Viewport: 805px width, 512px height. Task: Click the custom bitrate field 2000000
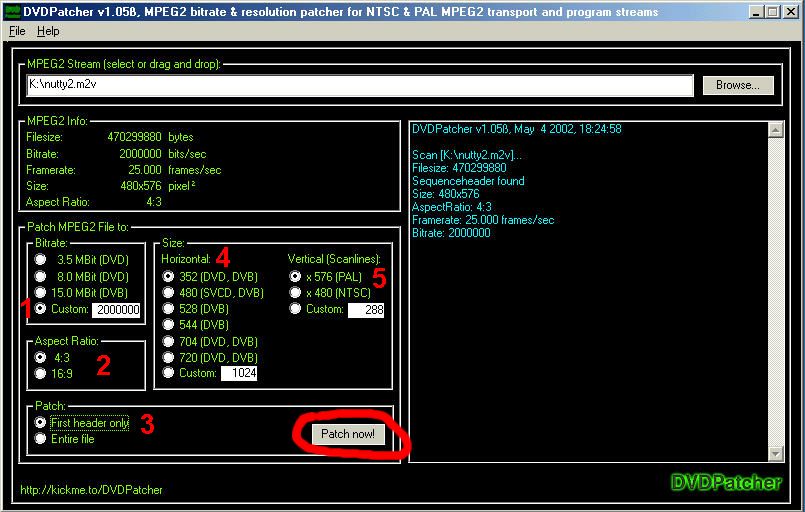tap(117, 310)
